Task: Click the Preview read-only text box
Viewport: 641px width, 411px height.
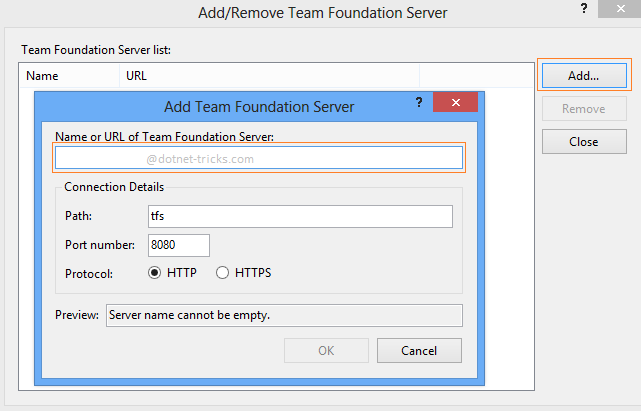Action: point(283,315)
